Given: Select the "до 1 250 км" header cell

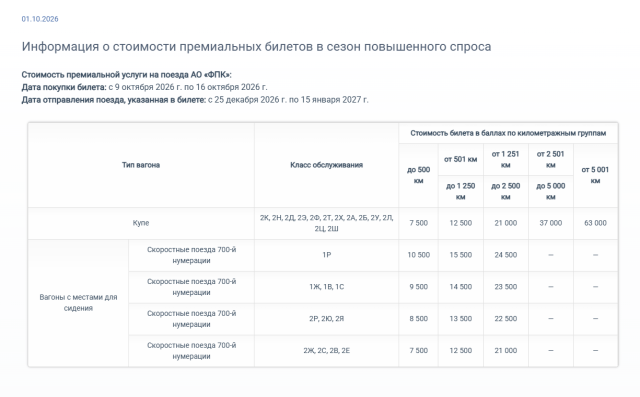Looking at the screenshot, I should point(461,191).
